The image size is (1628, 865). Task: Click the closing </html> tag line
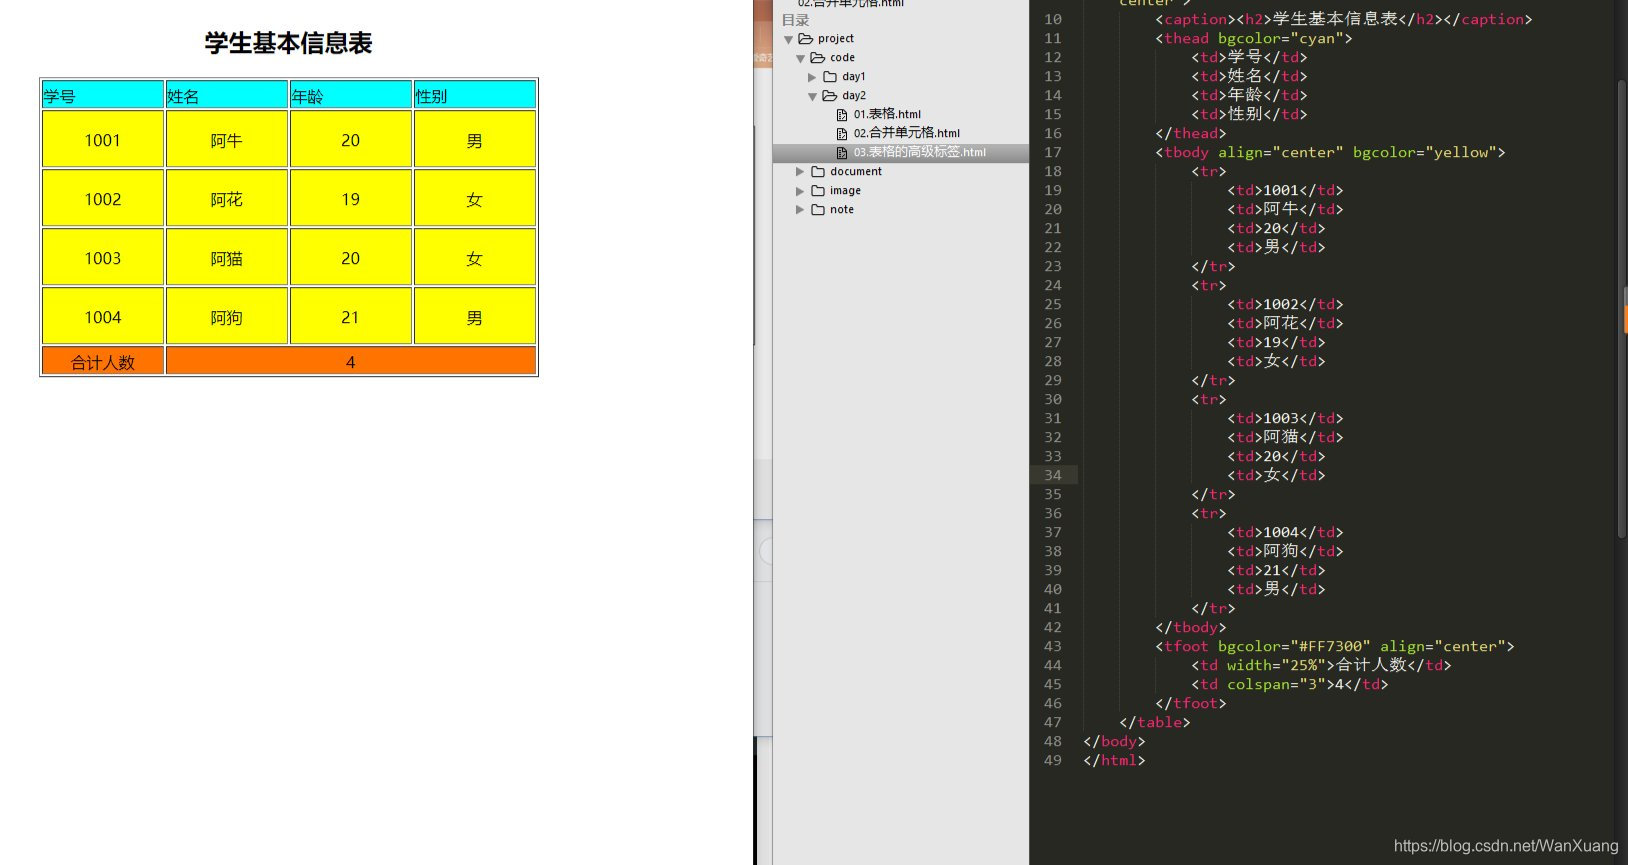pyautogui.click(x=1114, y=760)
